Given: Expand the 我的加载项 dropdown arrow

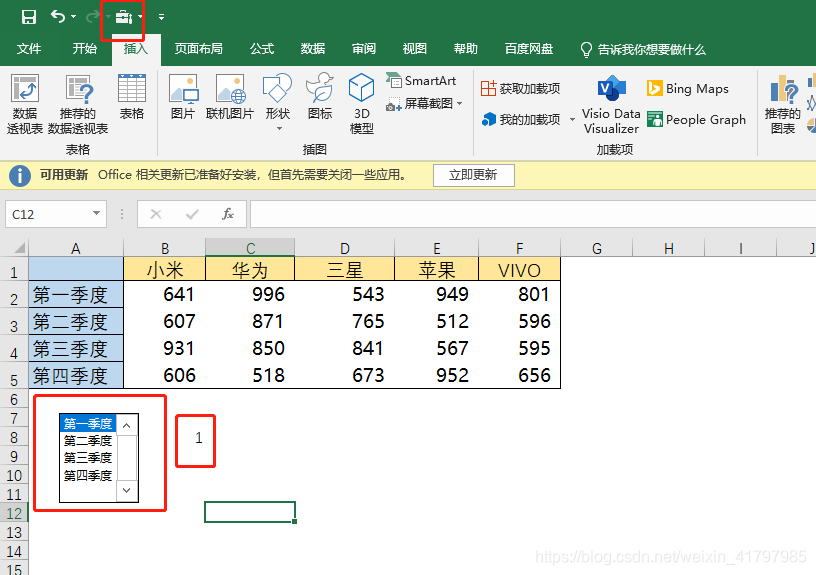Looking at the screenshot, I should tap(572, 120).
